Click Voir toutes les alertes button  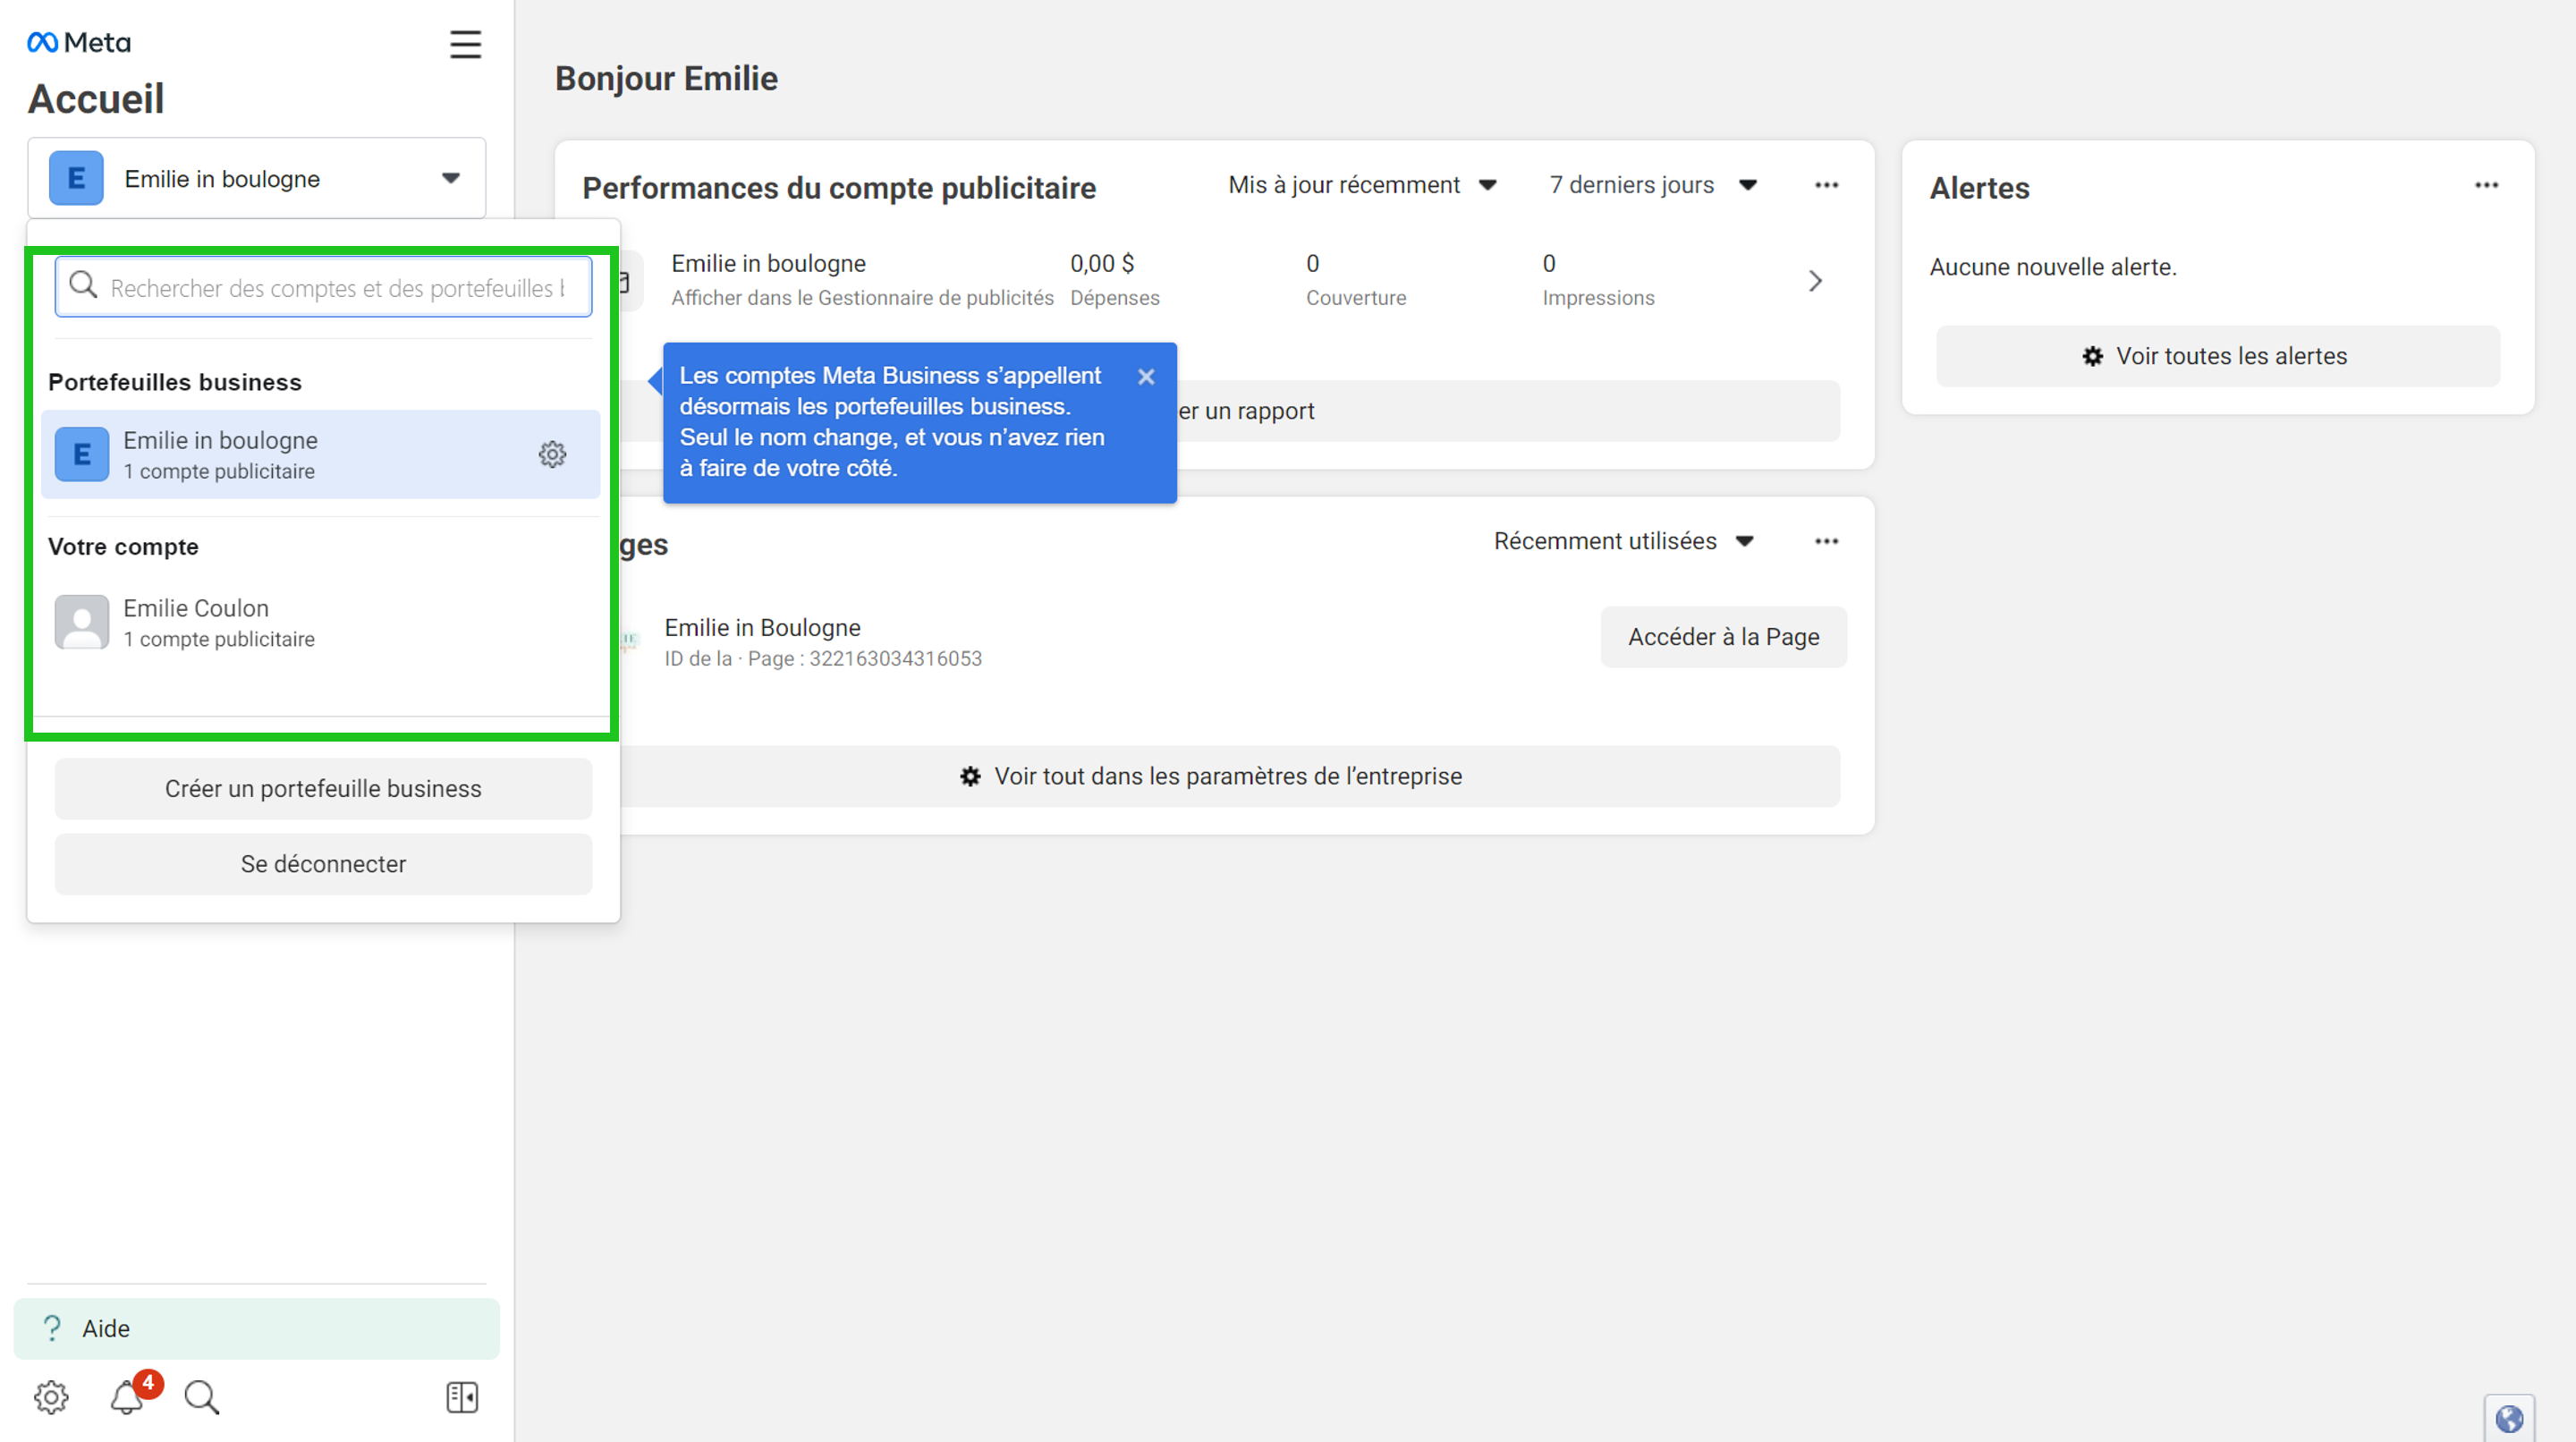tap(2217, 356)
